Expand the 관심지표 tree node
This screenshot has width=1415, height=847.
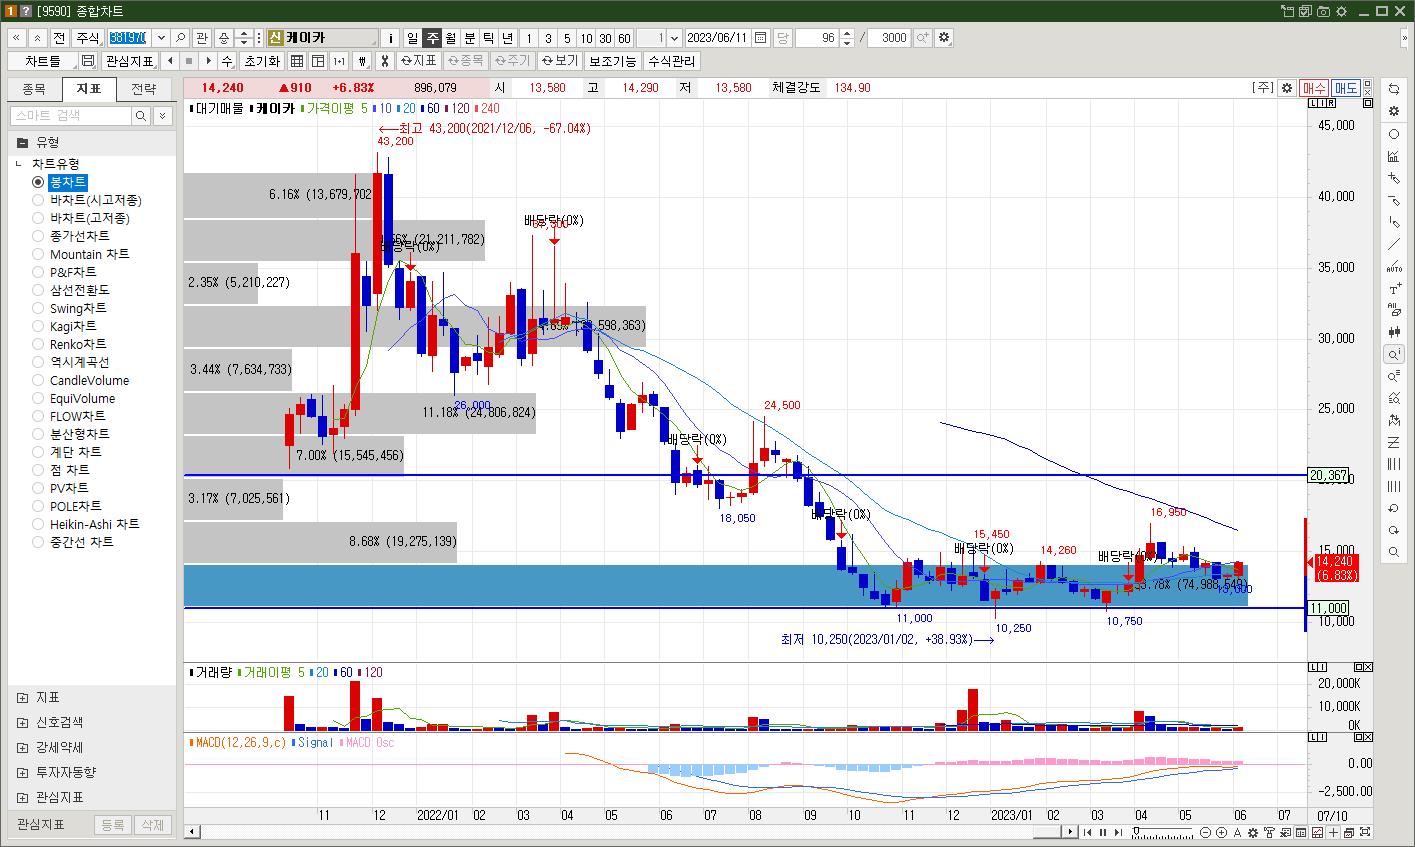click(22, 797)
